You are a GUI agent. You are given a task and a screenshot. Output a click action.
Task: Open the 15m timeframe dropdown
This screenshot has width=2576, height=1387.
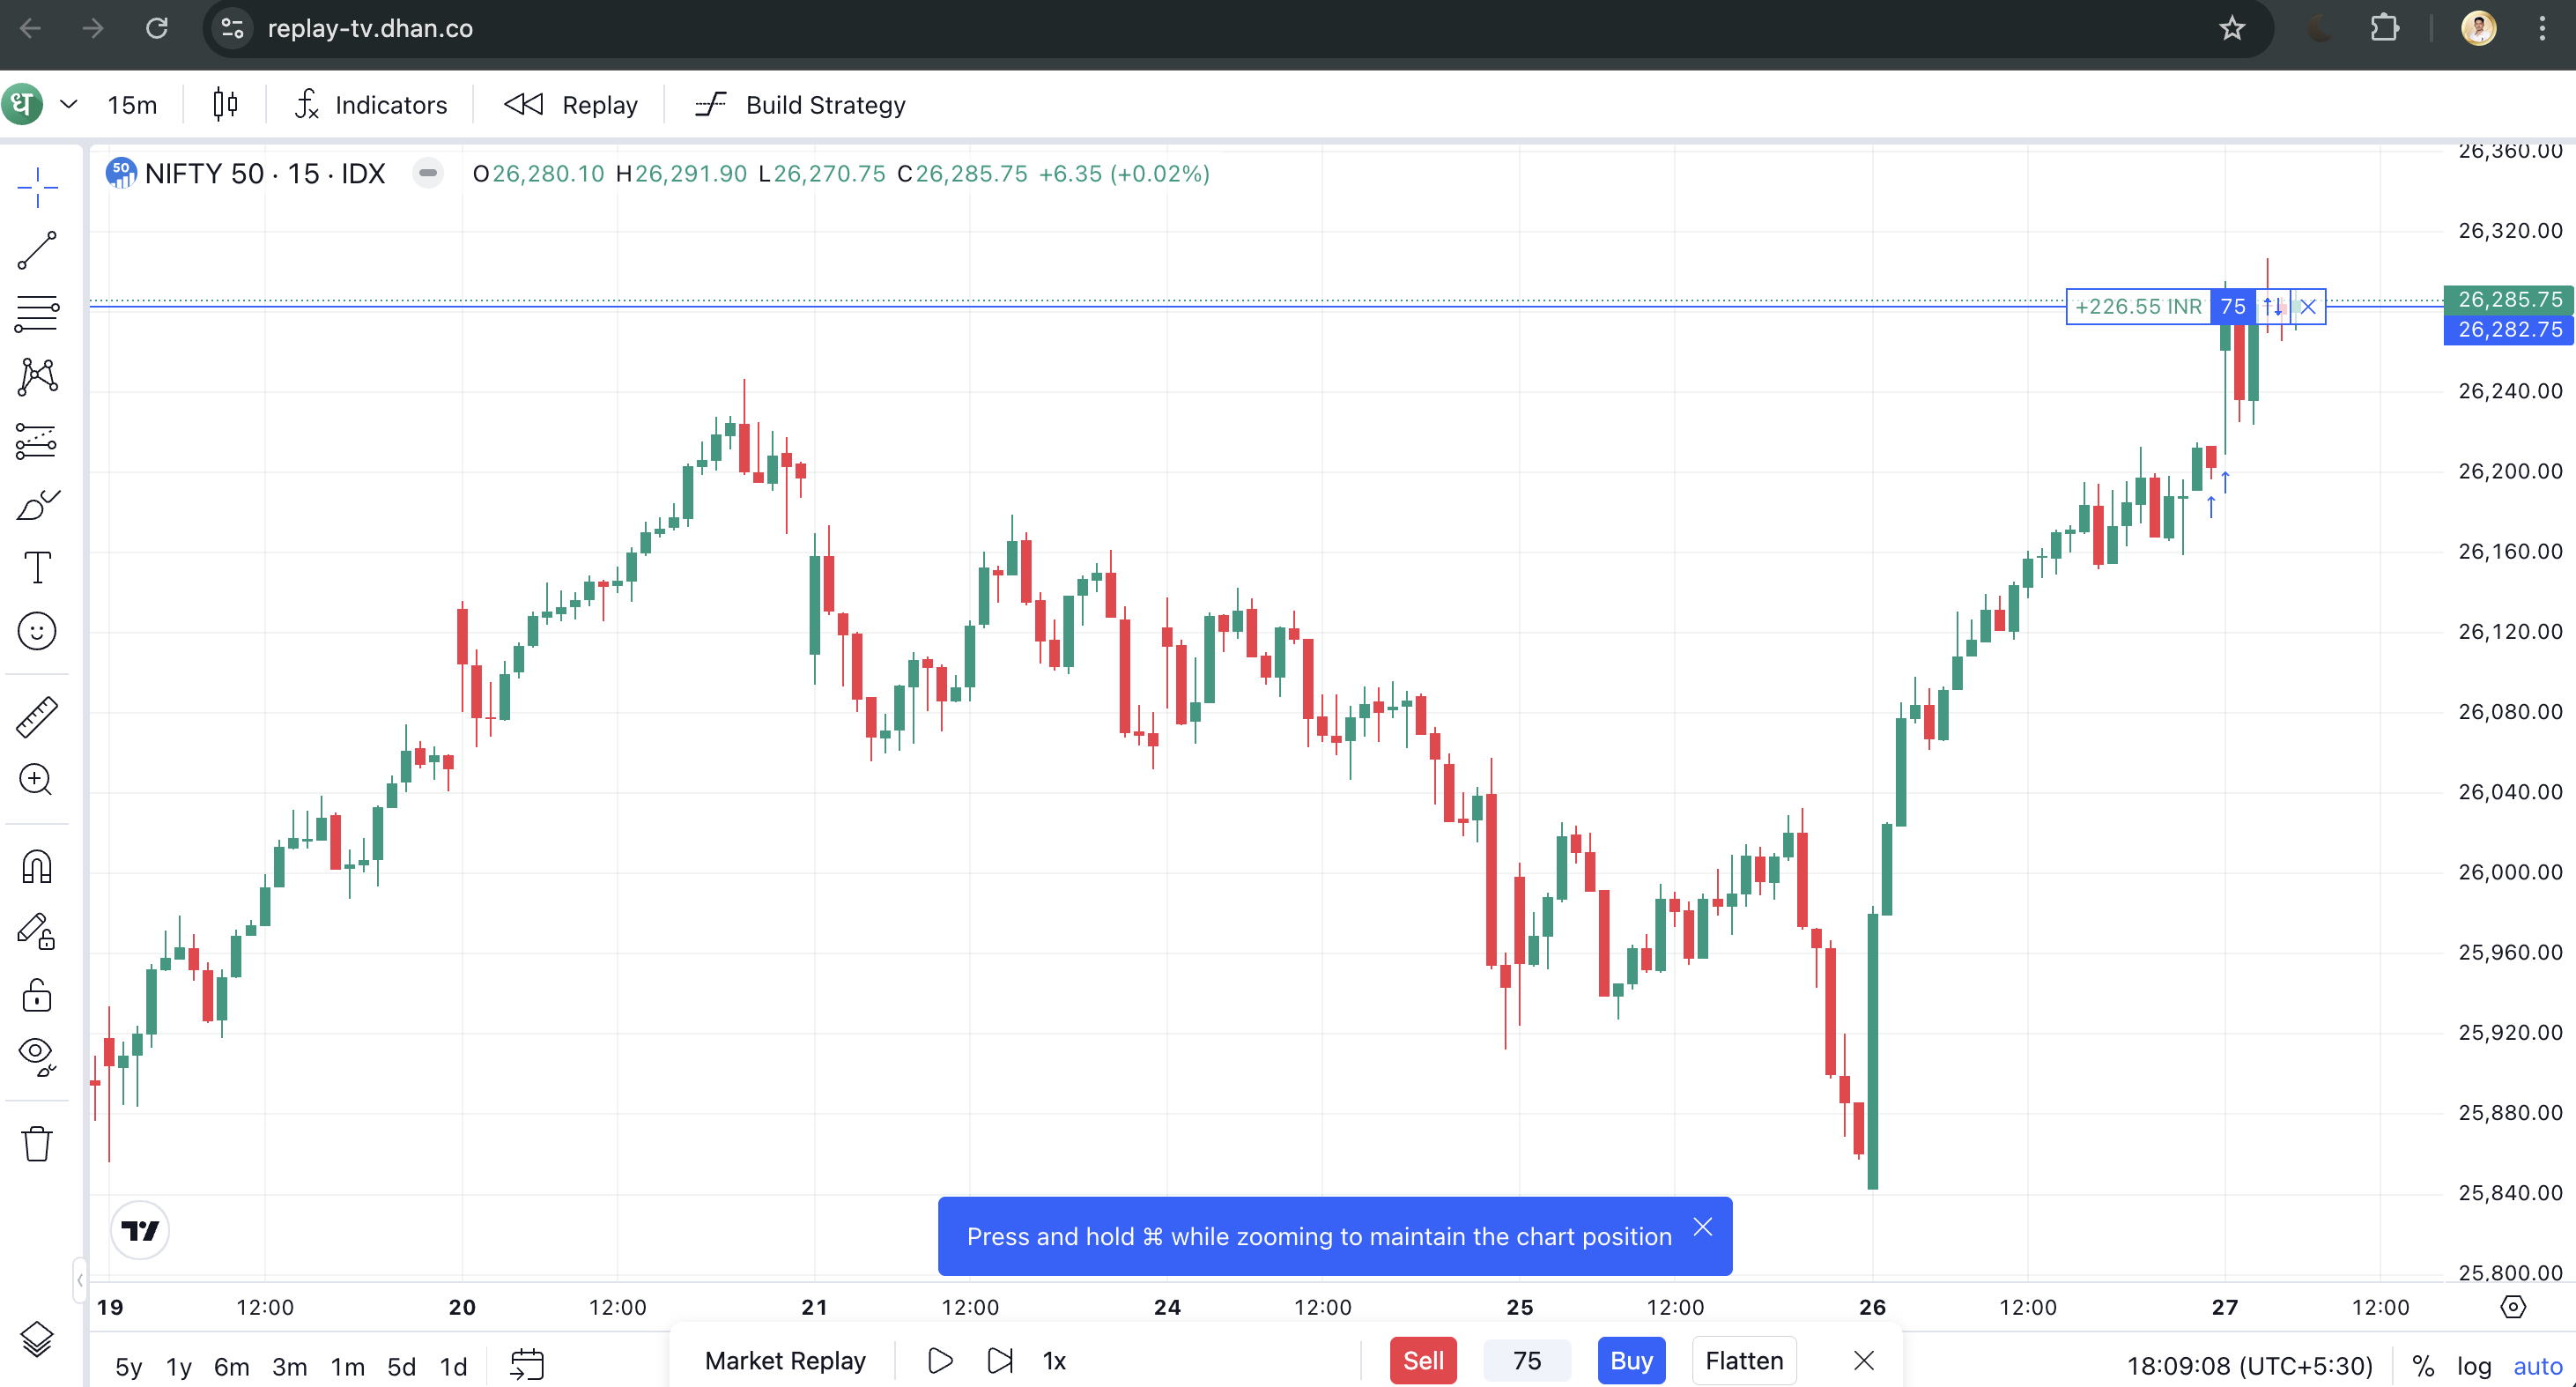point(132,104)
